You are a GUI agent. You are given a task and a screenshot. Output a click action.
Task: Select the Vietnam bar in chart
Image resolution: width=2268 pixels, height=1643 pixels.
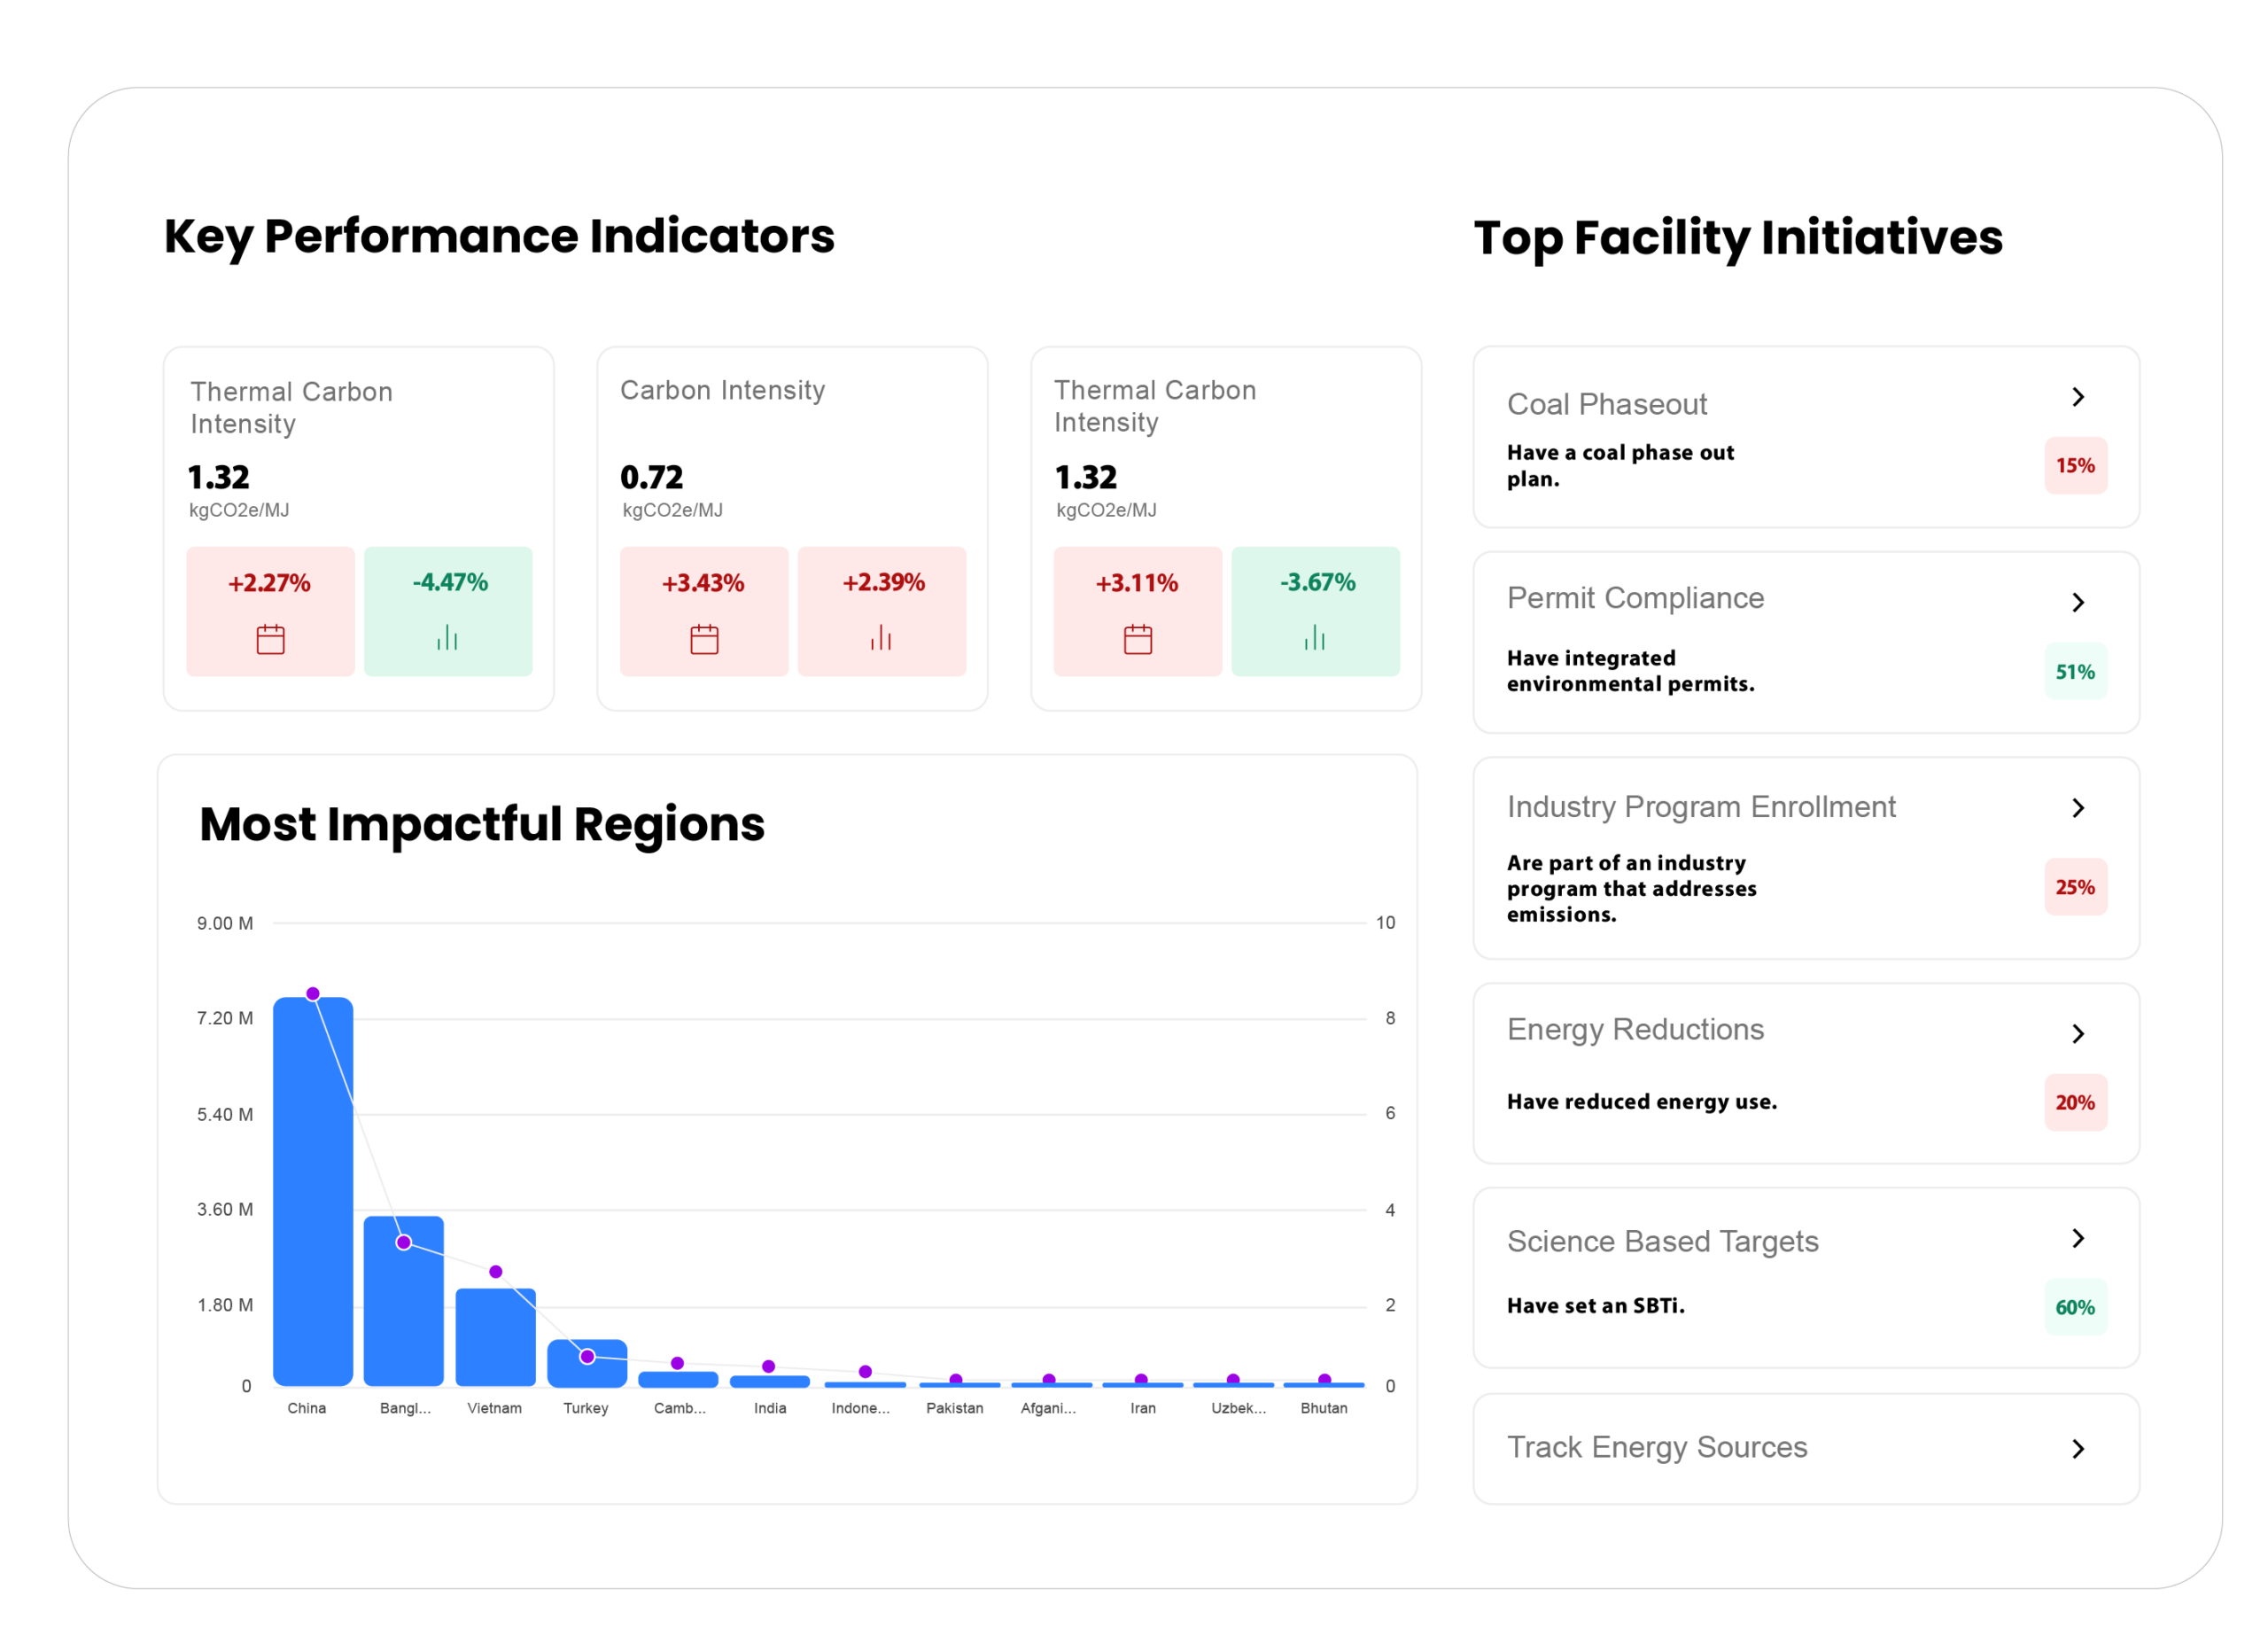click(x=496, y=1337)
